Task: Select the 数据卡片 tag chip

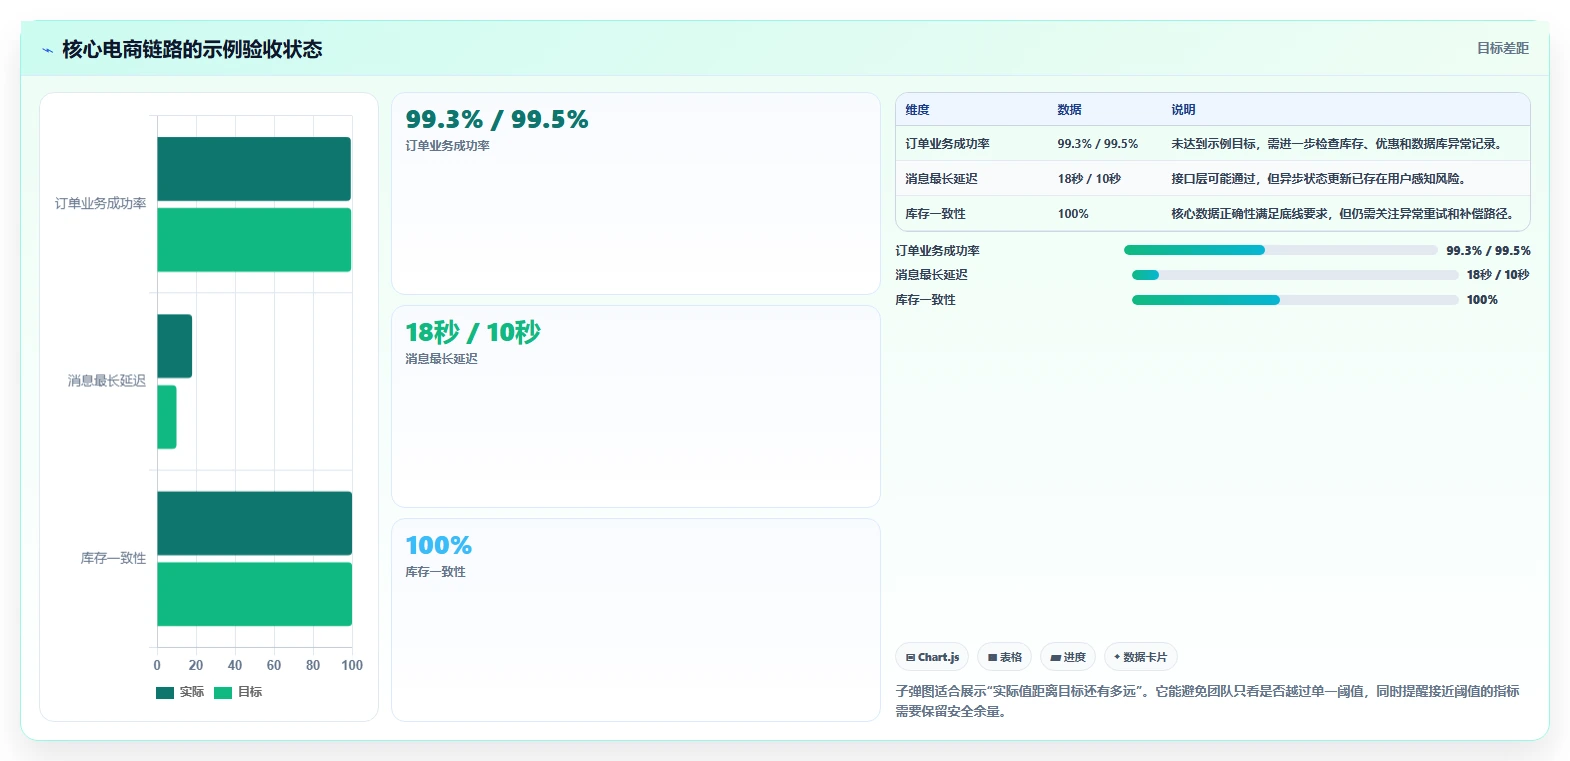Action: click(1141, 657)
